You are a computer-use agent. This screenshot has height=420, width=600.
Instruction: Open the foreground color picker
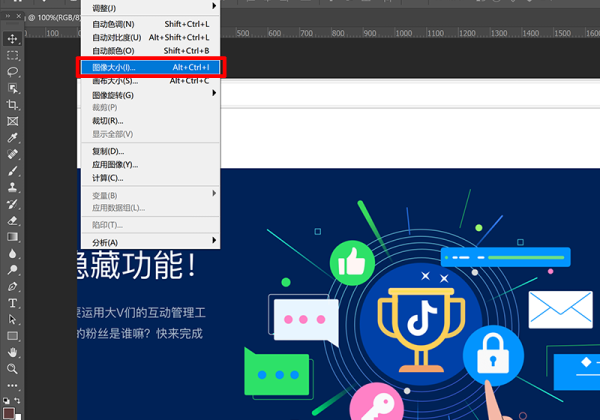tap(8, 413)
